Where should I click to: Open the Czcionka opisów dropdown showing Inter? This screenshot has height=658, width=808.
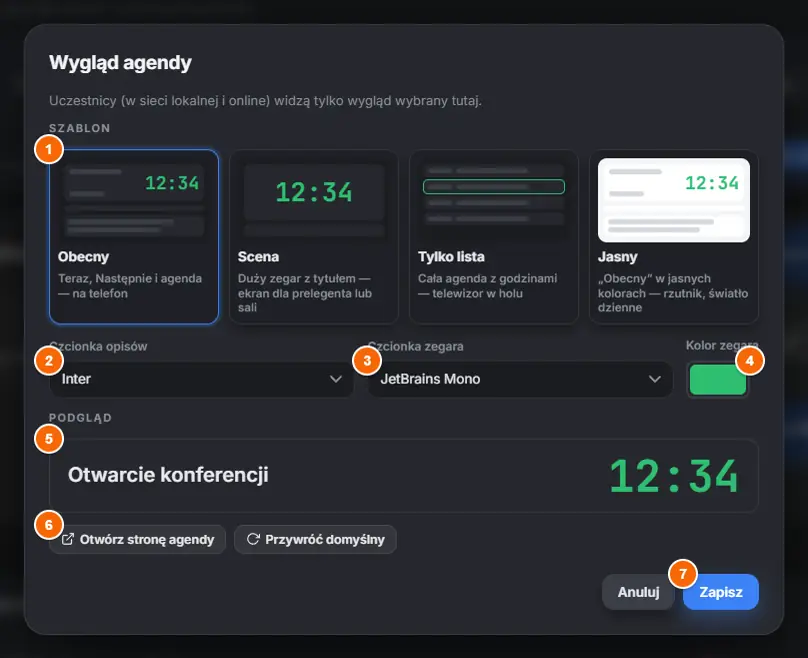pyautogui.click(x=201, y=379)
